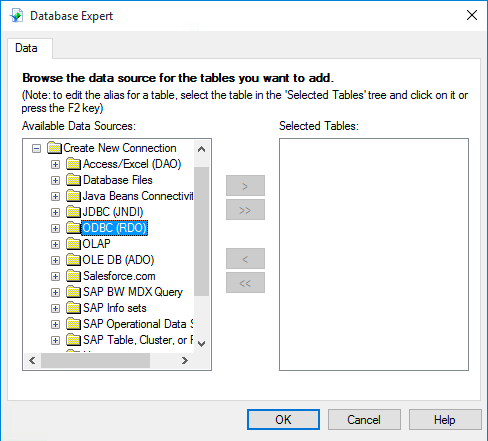Expand the SAP Operational Data node

[55, 324]
